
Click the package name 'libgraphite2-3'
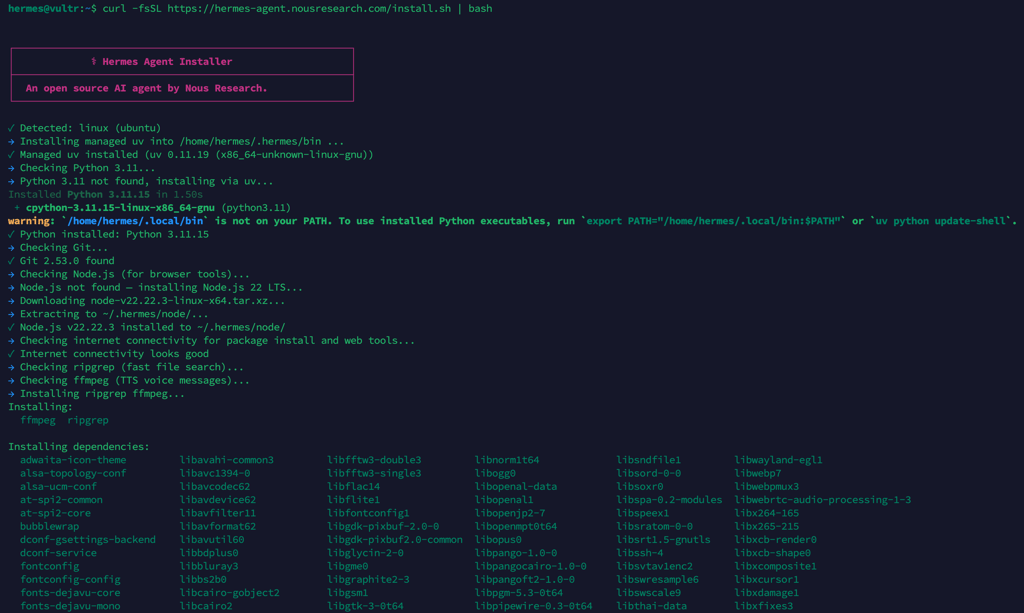tap(368, 579)
